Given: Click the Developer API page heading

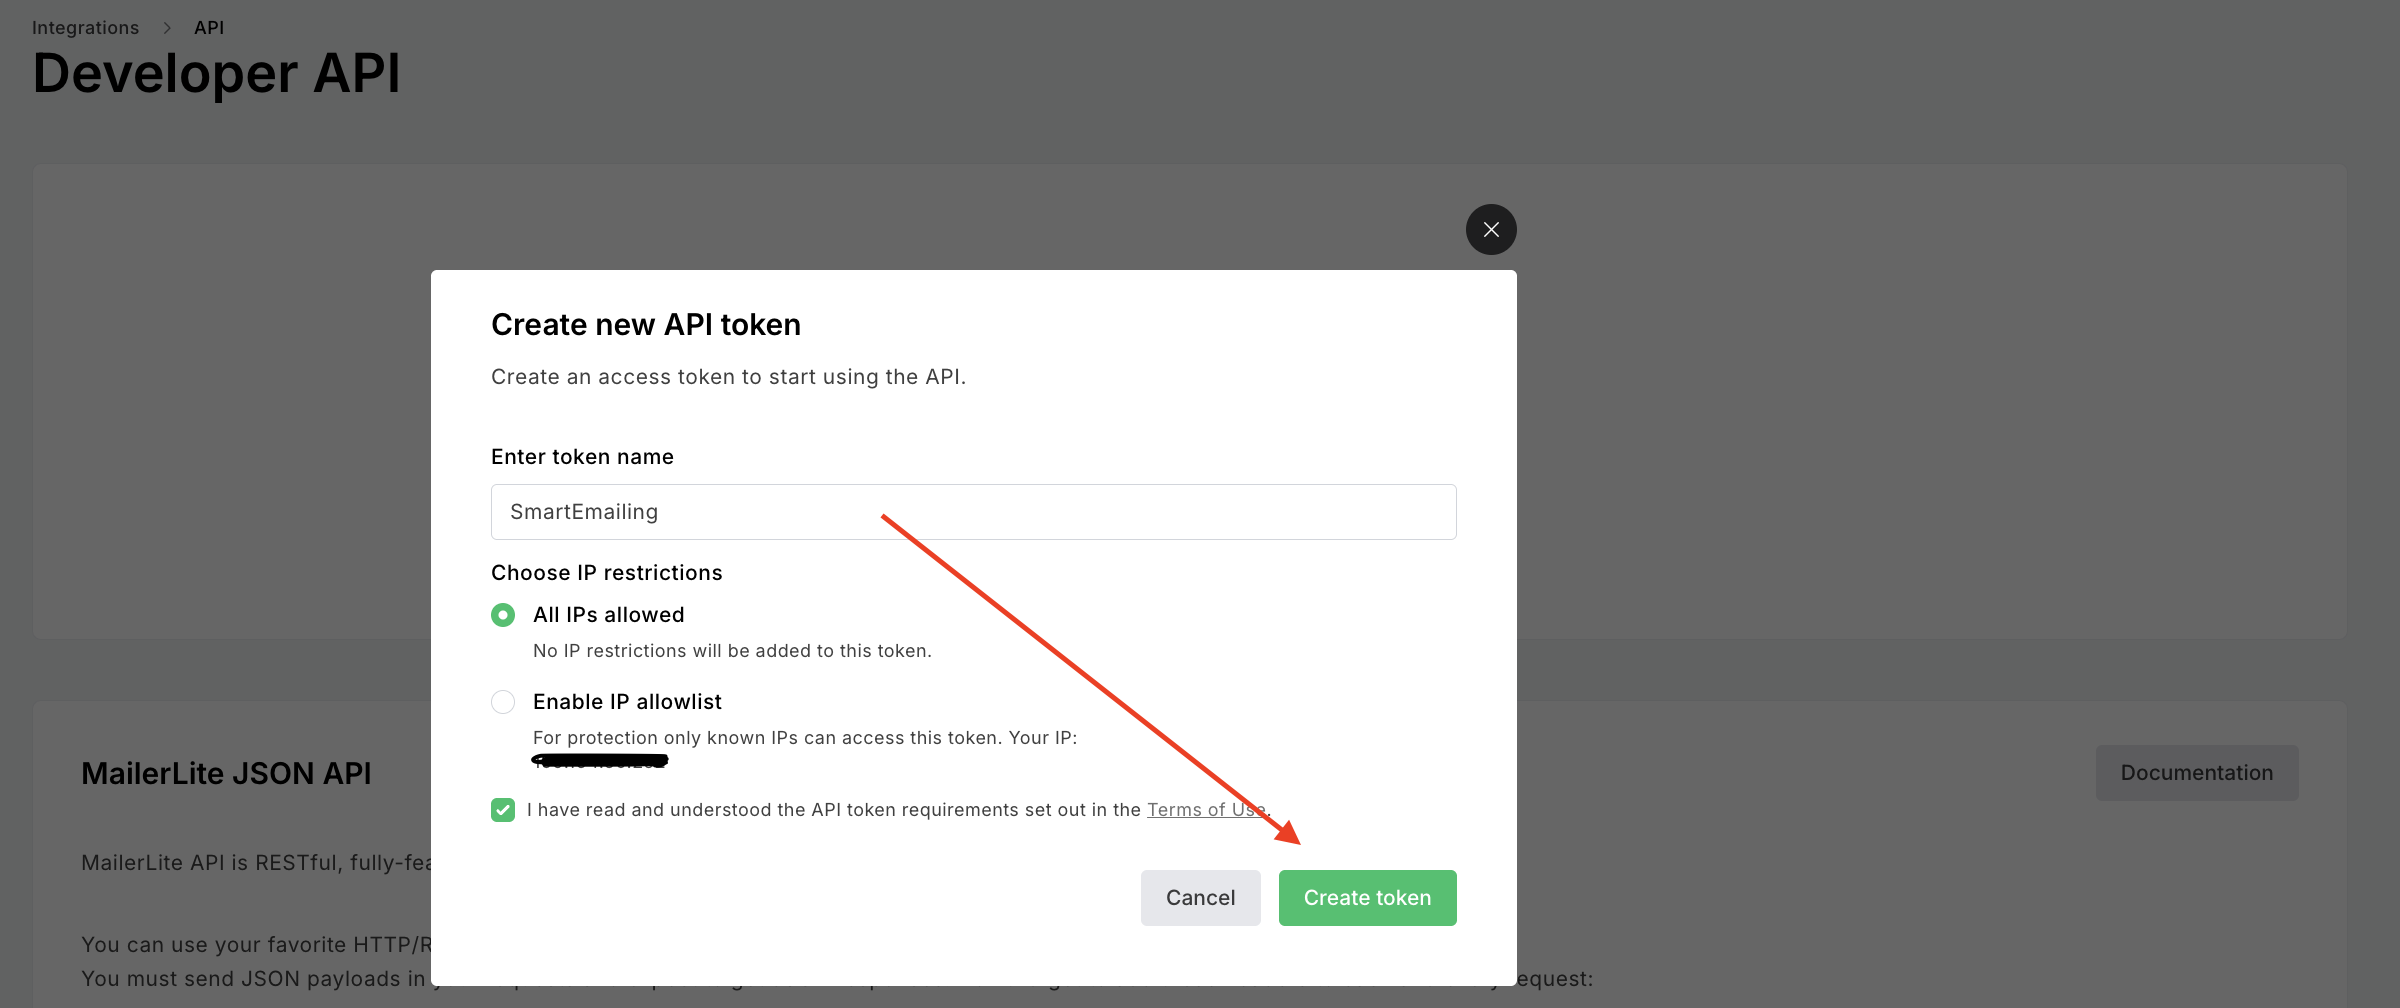Looking at the screenshot, I should 216,73.
